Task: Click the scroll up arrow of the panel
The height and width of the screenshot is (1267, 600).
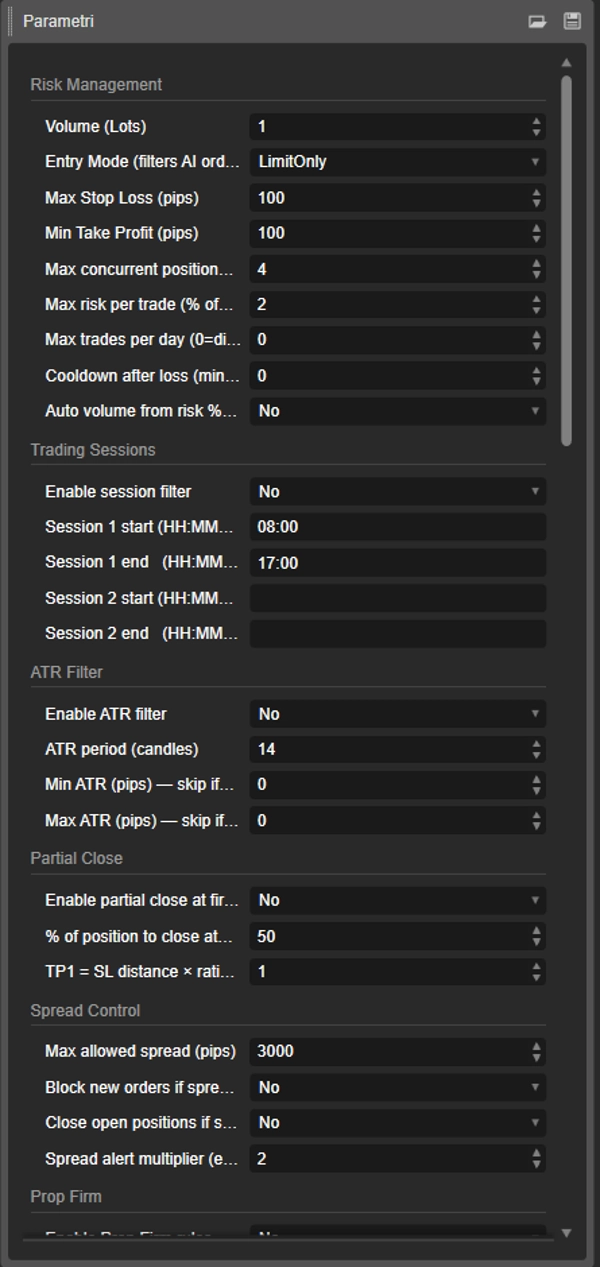Action: (x=567, y=63)
